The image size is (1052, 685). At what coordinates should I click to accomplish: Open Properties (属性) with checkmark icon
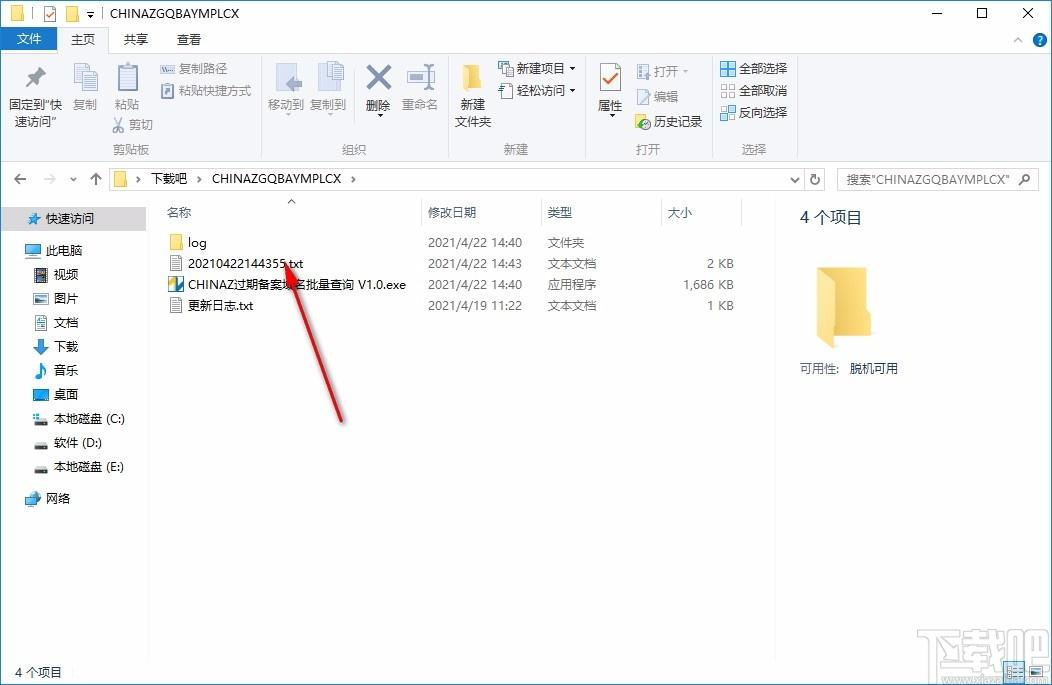click(610, 90)
